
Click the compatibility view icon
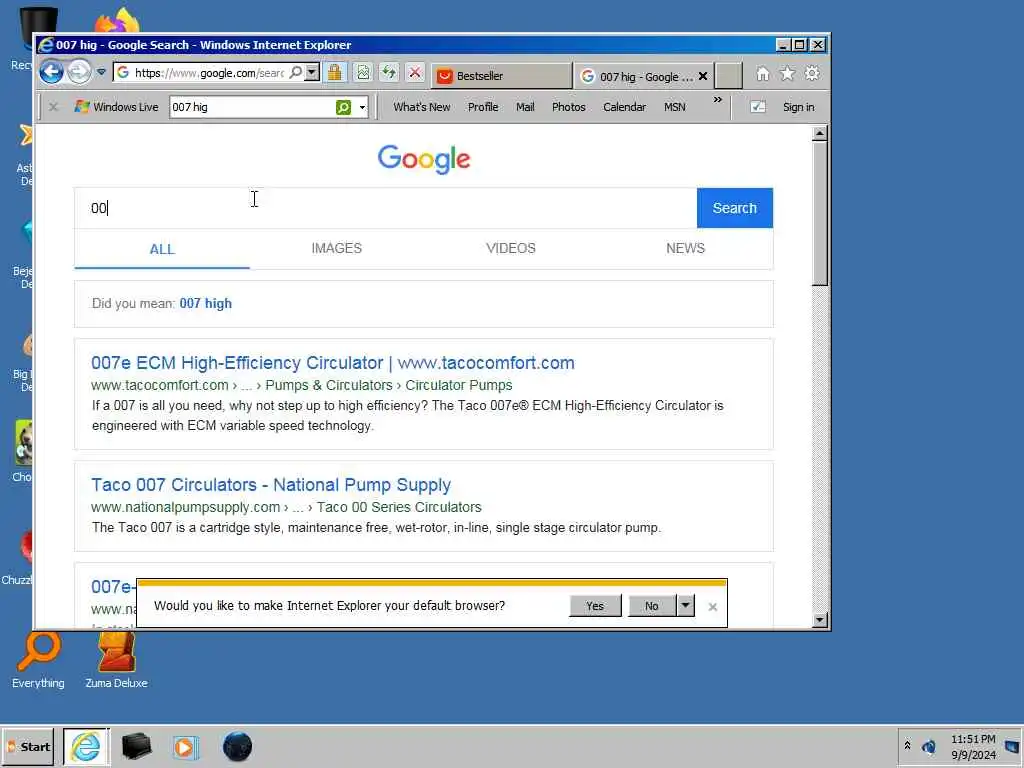363,72
